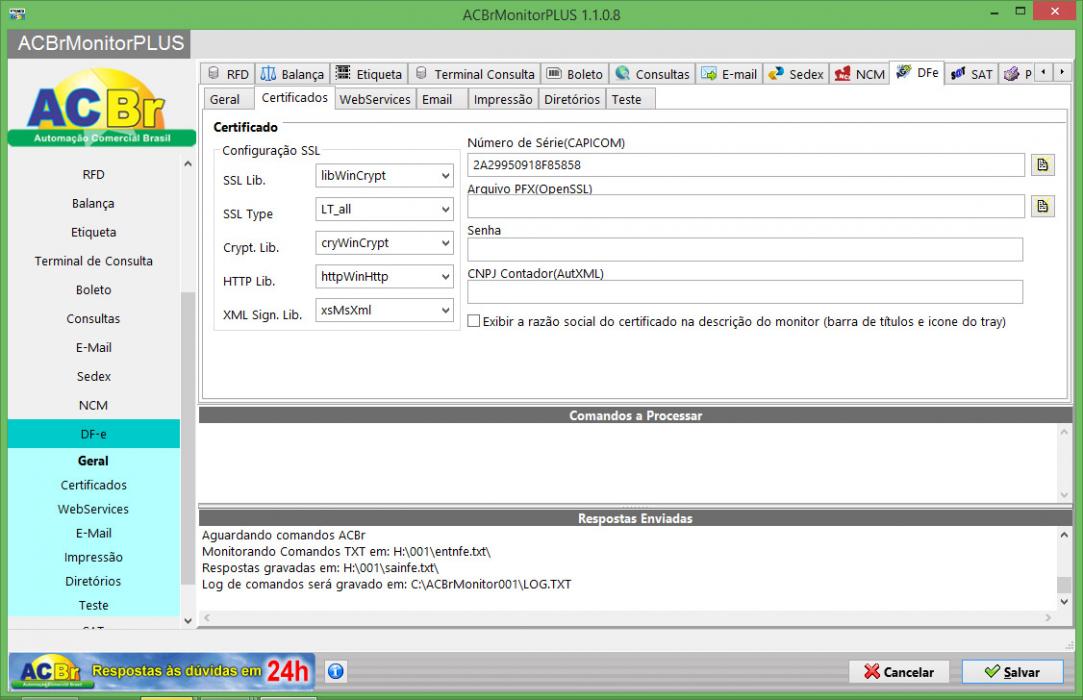Enable exibir razão social do certificado checkbox
The image size is (1083, 700).
pos(474,321)
